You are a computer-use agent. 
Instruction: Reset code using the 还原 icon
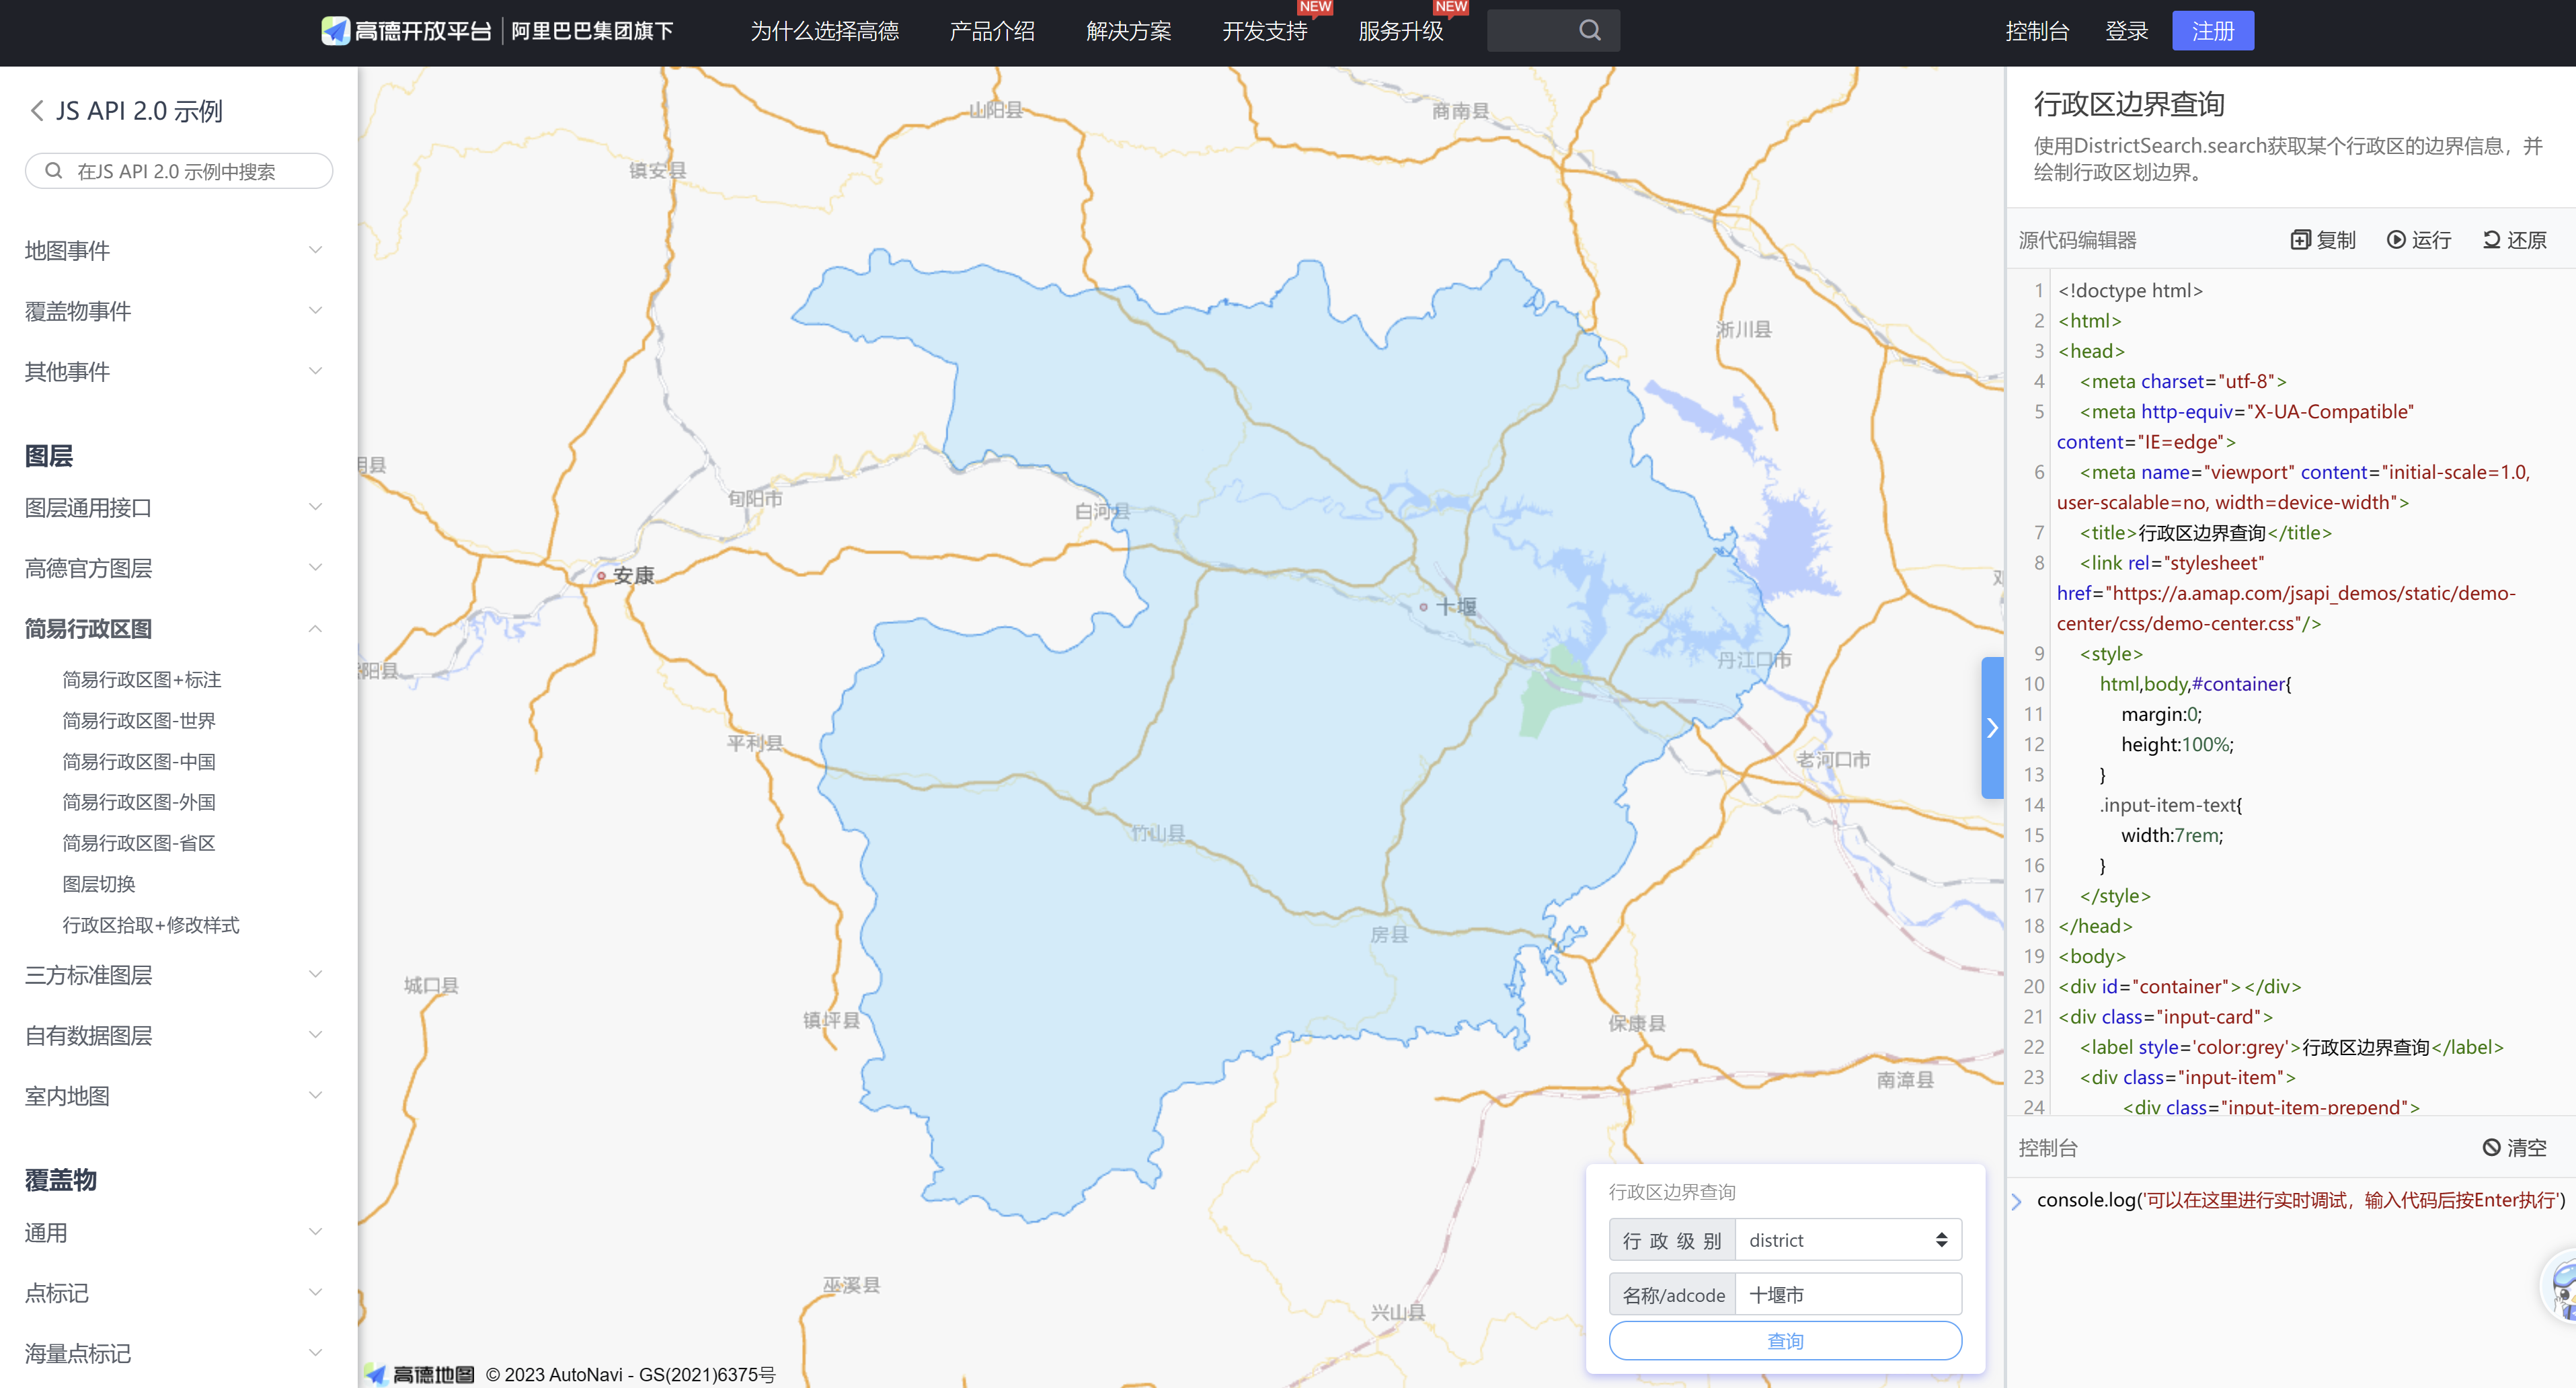(2491, 240)
